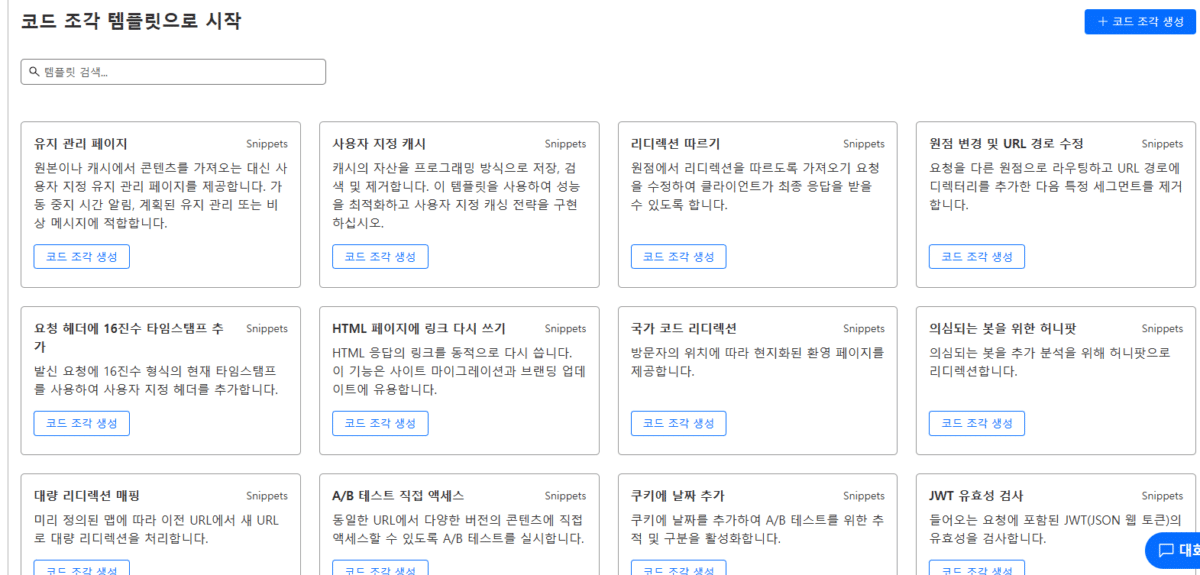Select the 원점 변경 및 URL 경로 수정 title
This screenshot has height=575, width=1200.
(1006, 144)
